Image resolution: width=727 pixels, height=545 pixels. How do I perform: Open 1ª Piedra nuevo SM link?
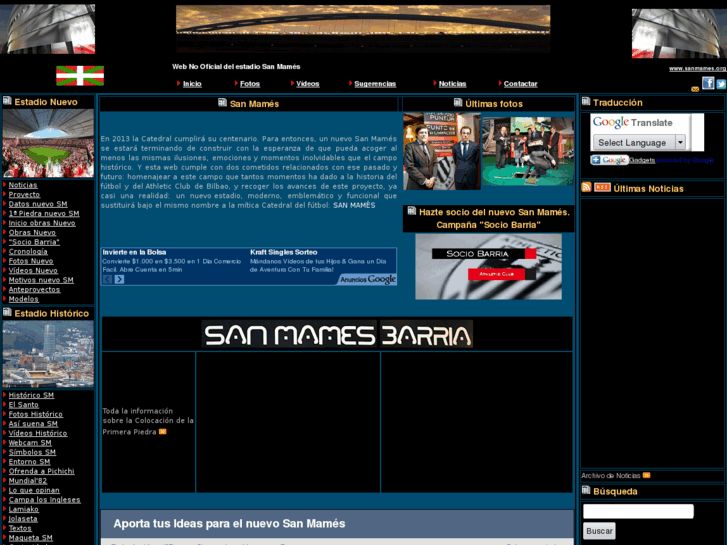(x=44, y=214)
